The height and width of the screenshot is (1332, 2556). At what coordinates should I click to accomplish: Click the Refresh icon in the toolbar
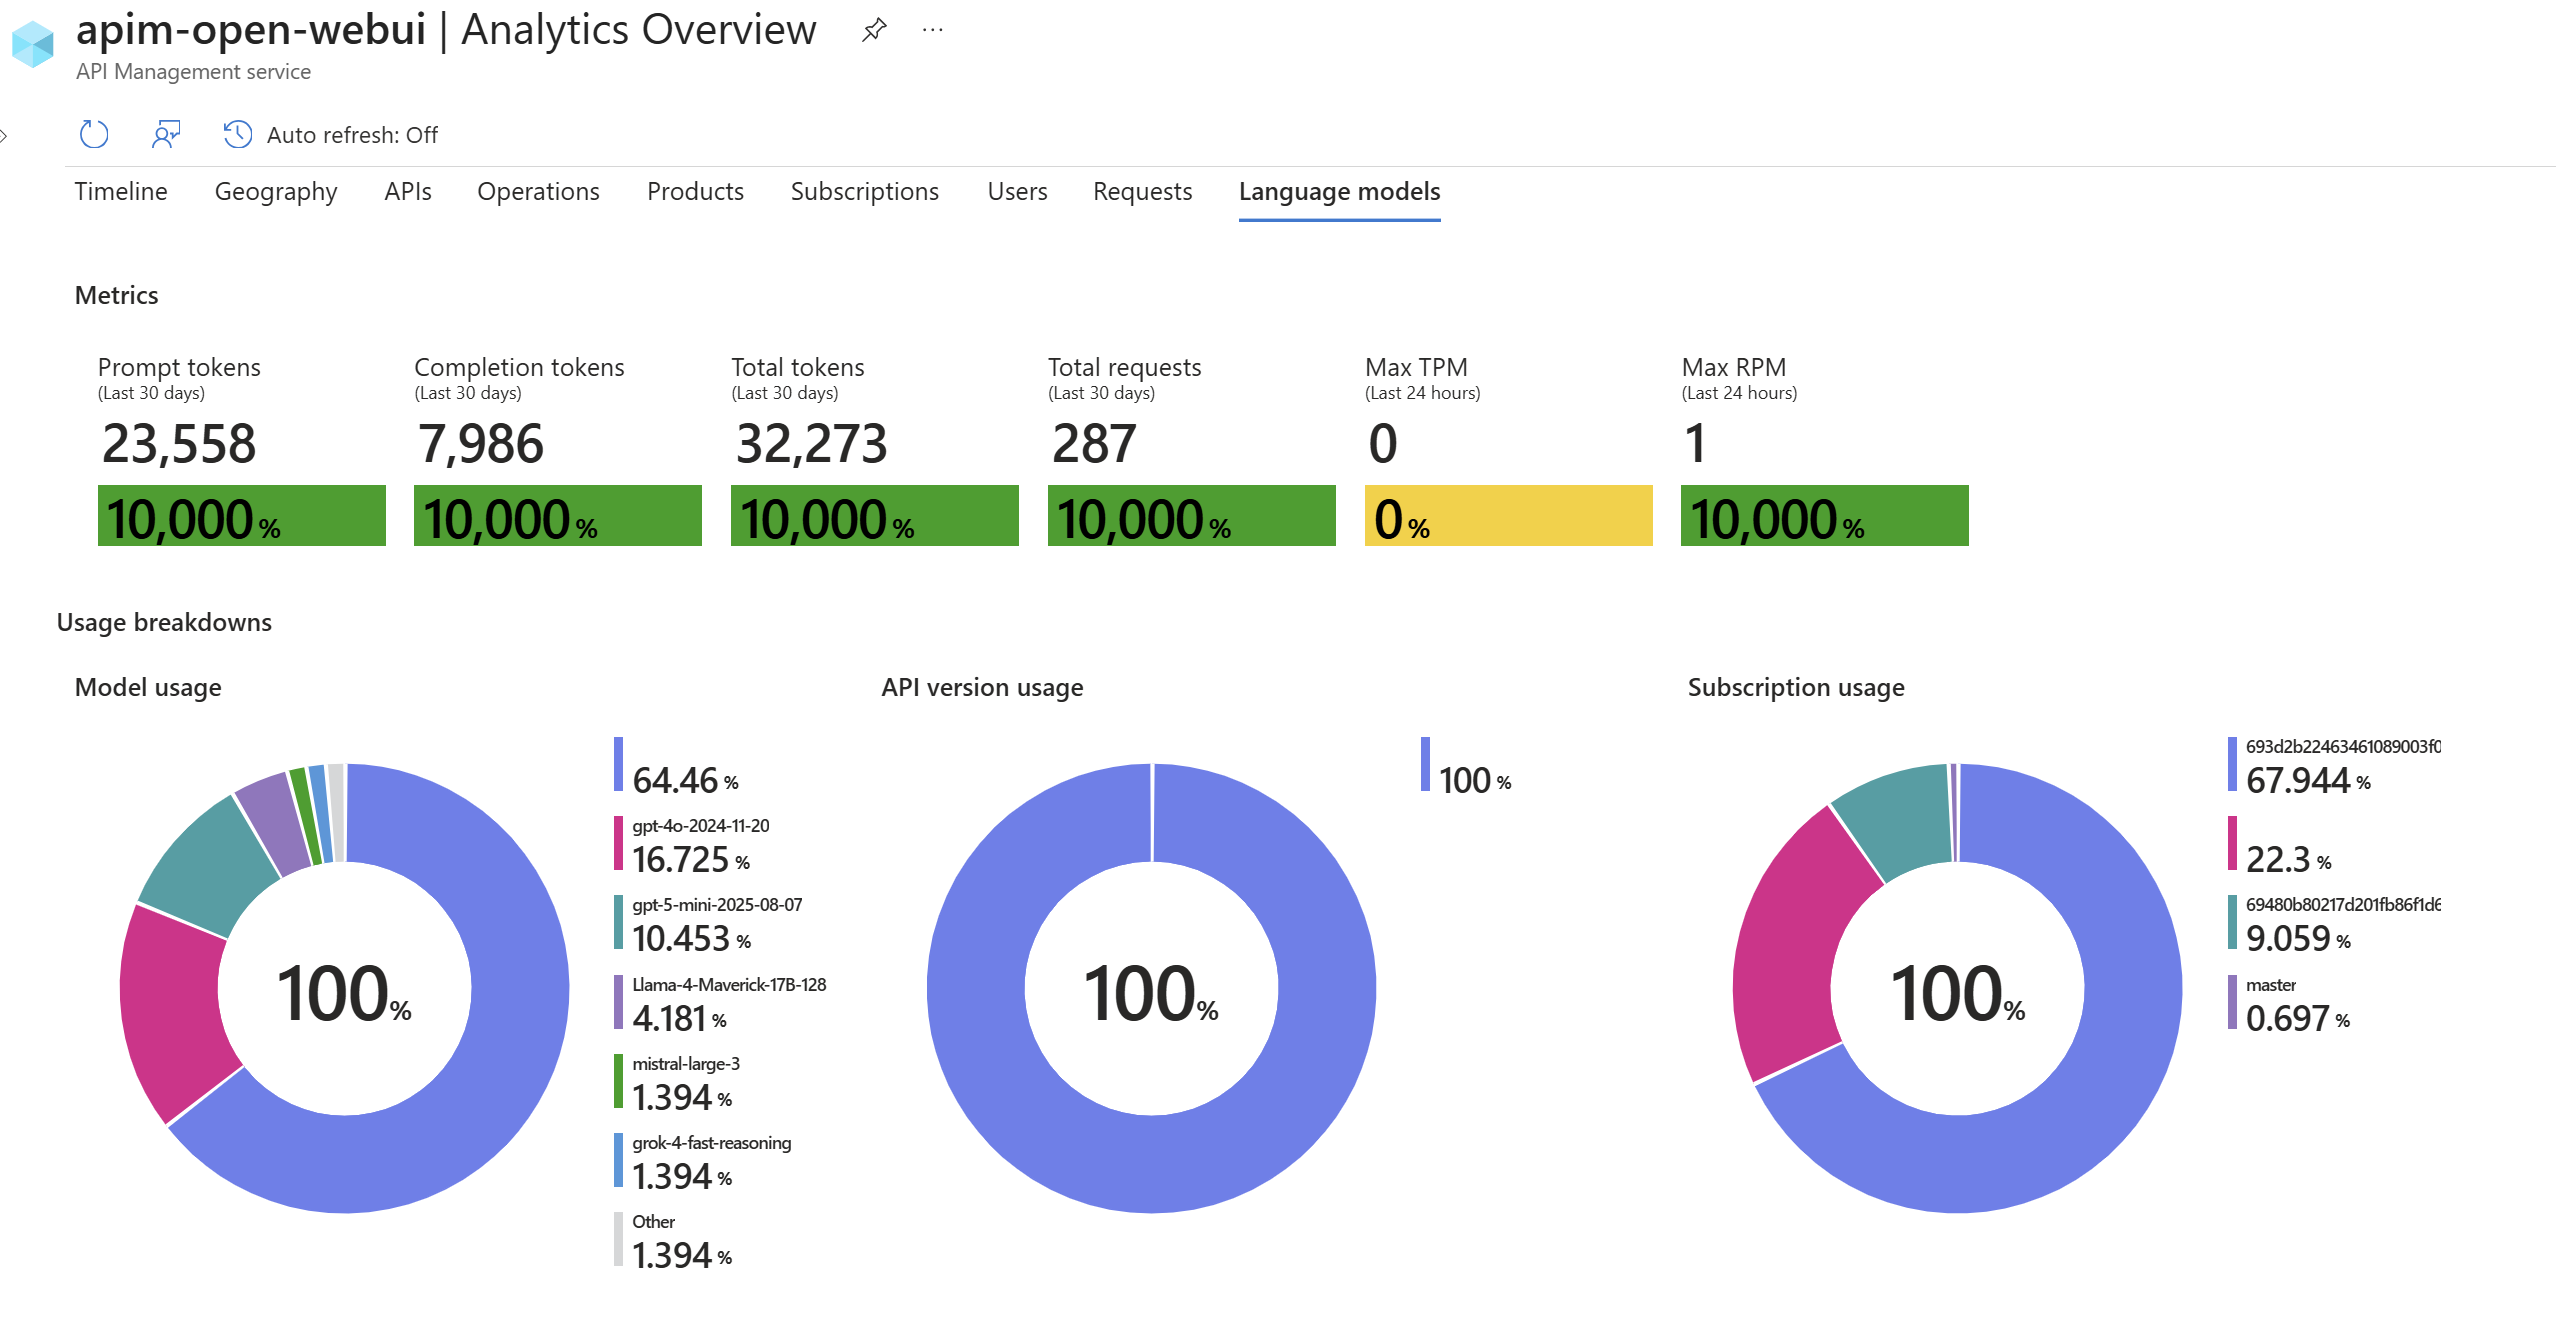click(x=94, y=134)
